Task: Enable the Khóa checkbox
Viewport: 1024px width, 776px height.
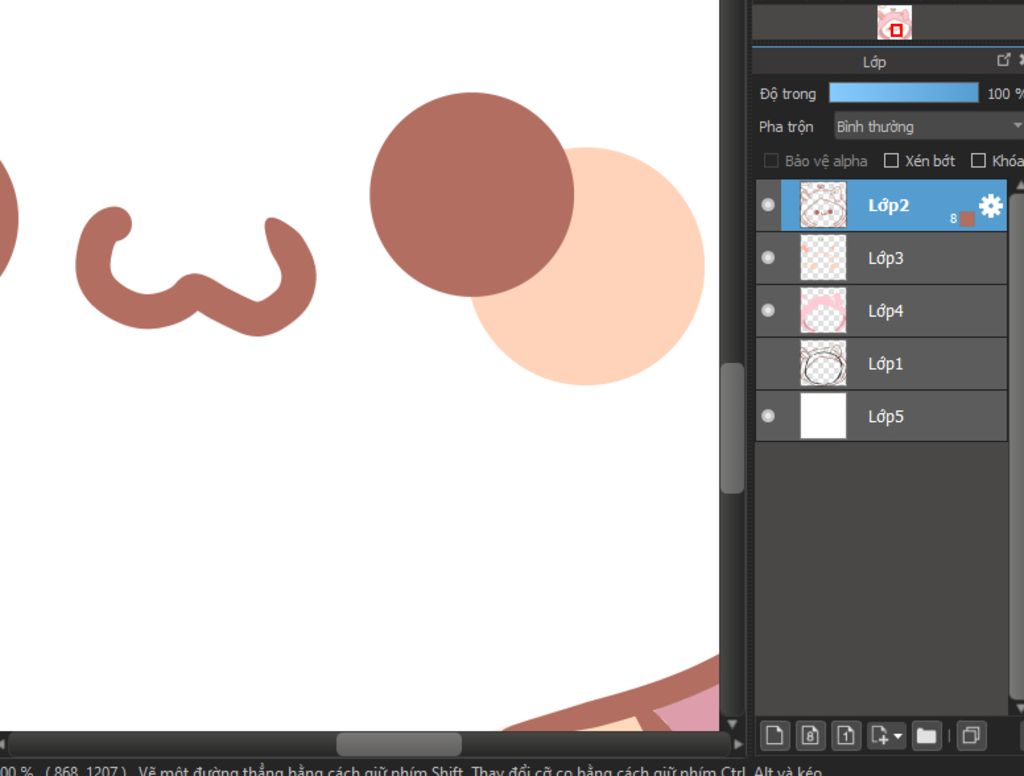Action: (978, 161)
